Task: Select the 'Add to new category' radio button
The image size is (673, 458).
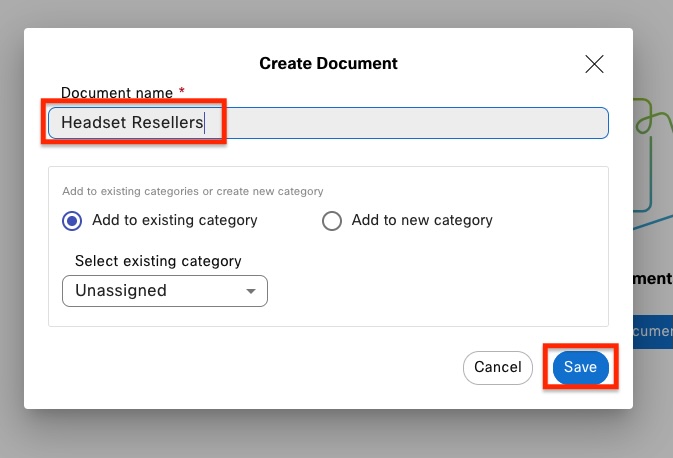Action: pyautogui.click(x=332, y=221)
